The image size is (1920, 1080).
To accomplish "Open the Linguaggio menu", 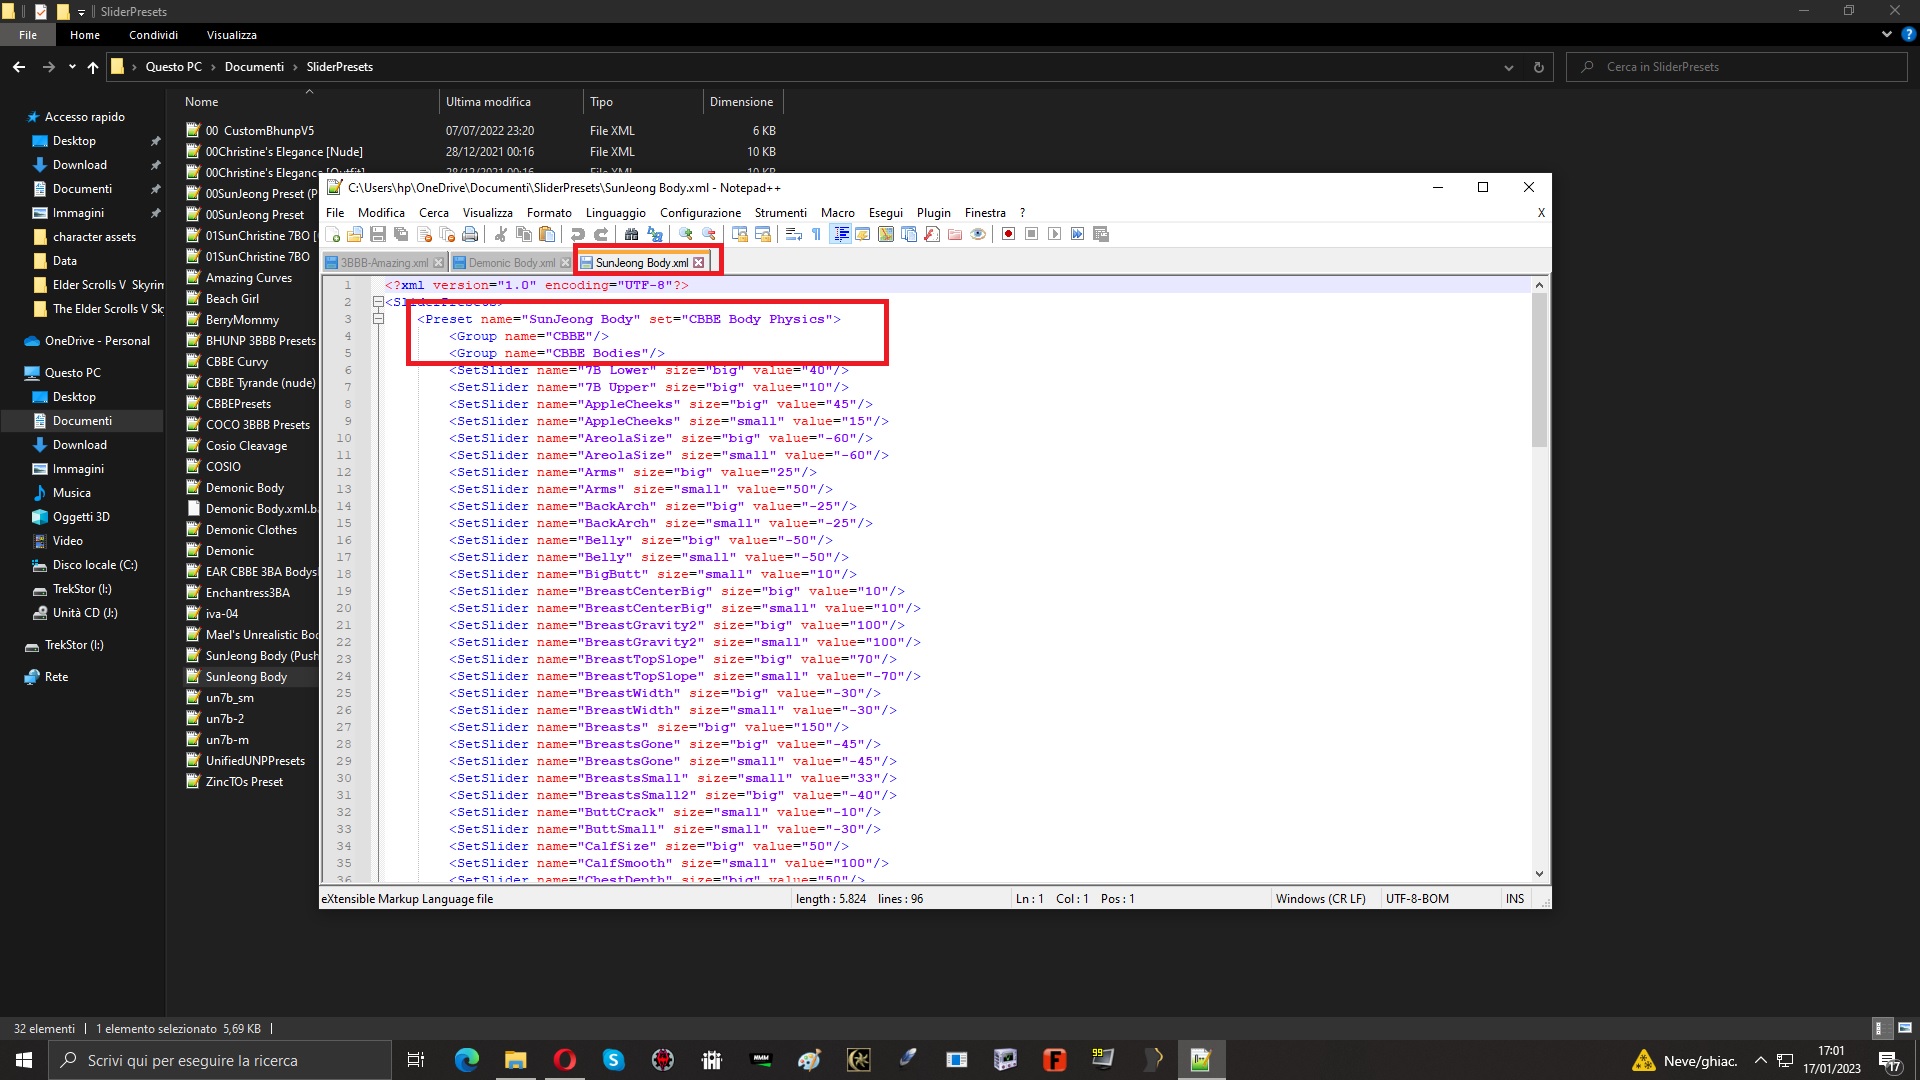I will 616,213.
